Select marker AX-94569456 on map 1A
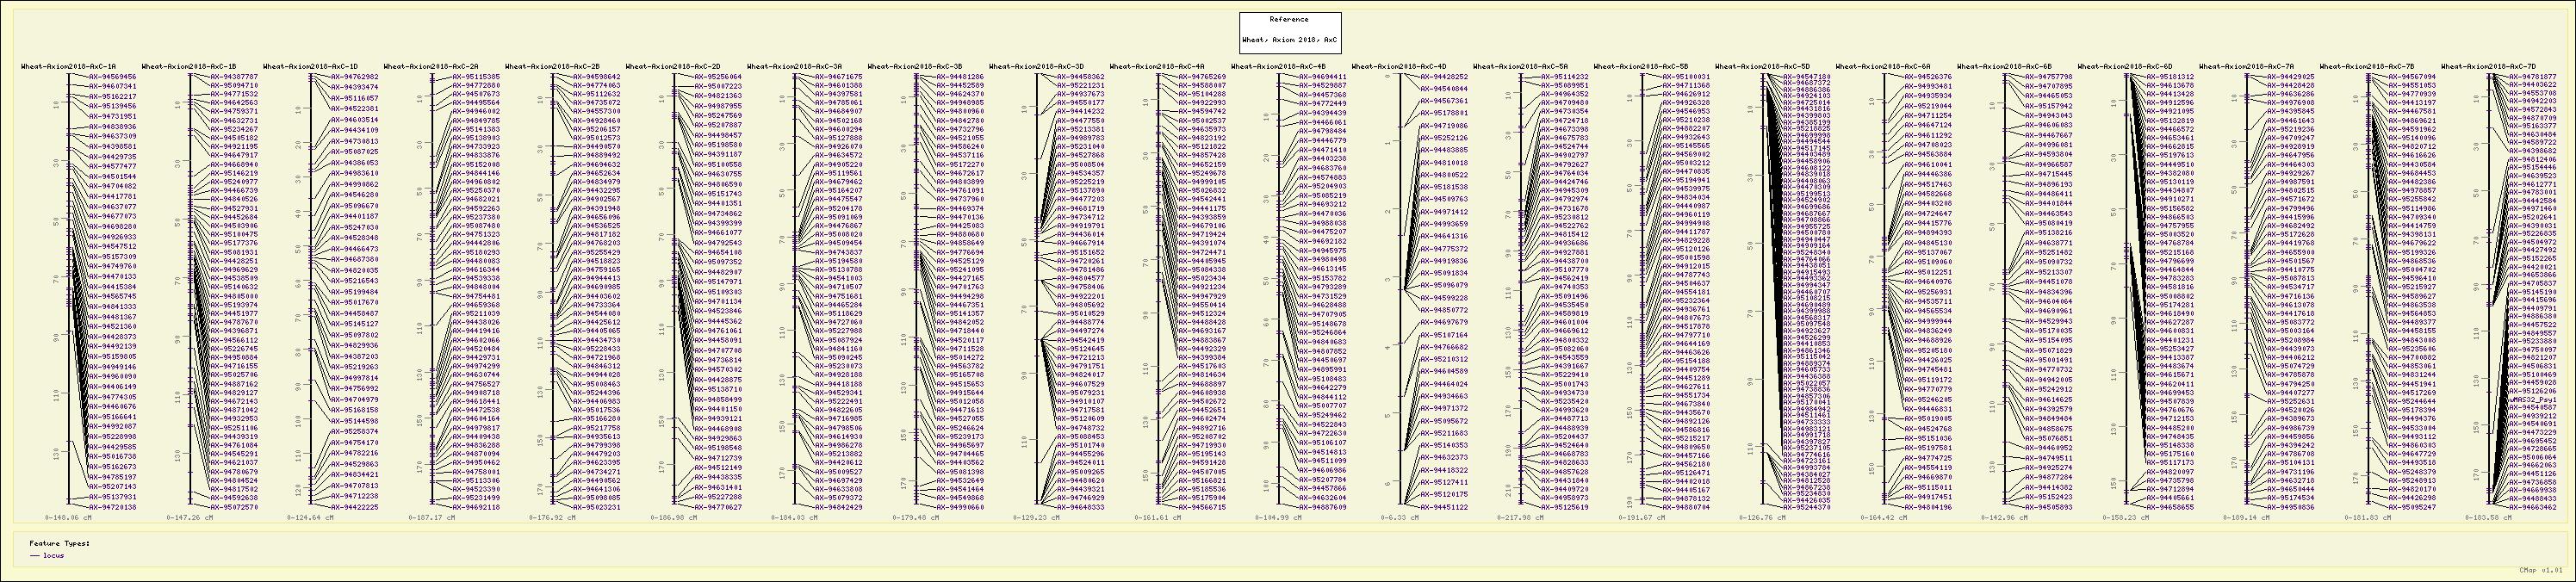This screenshot has height=582, width=2576. 112,76
